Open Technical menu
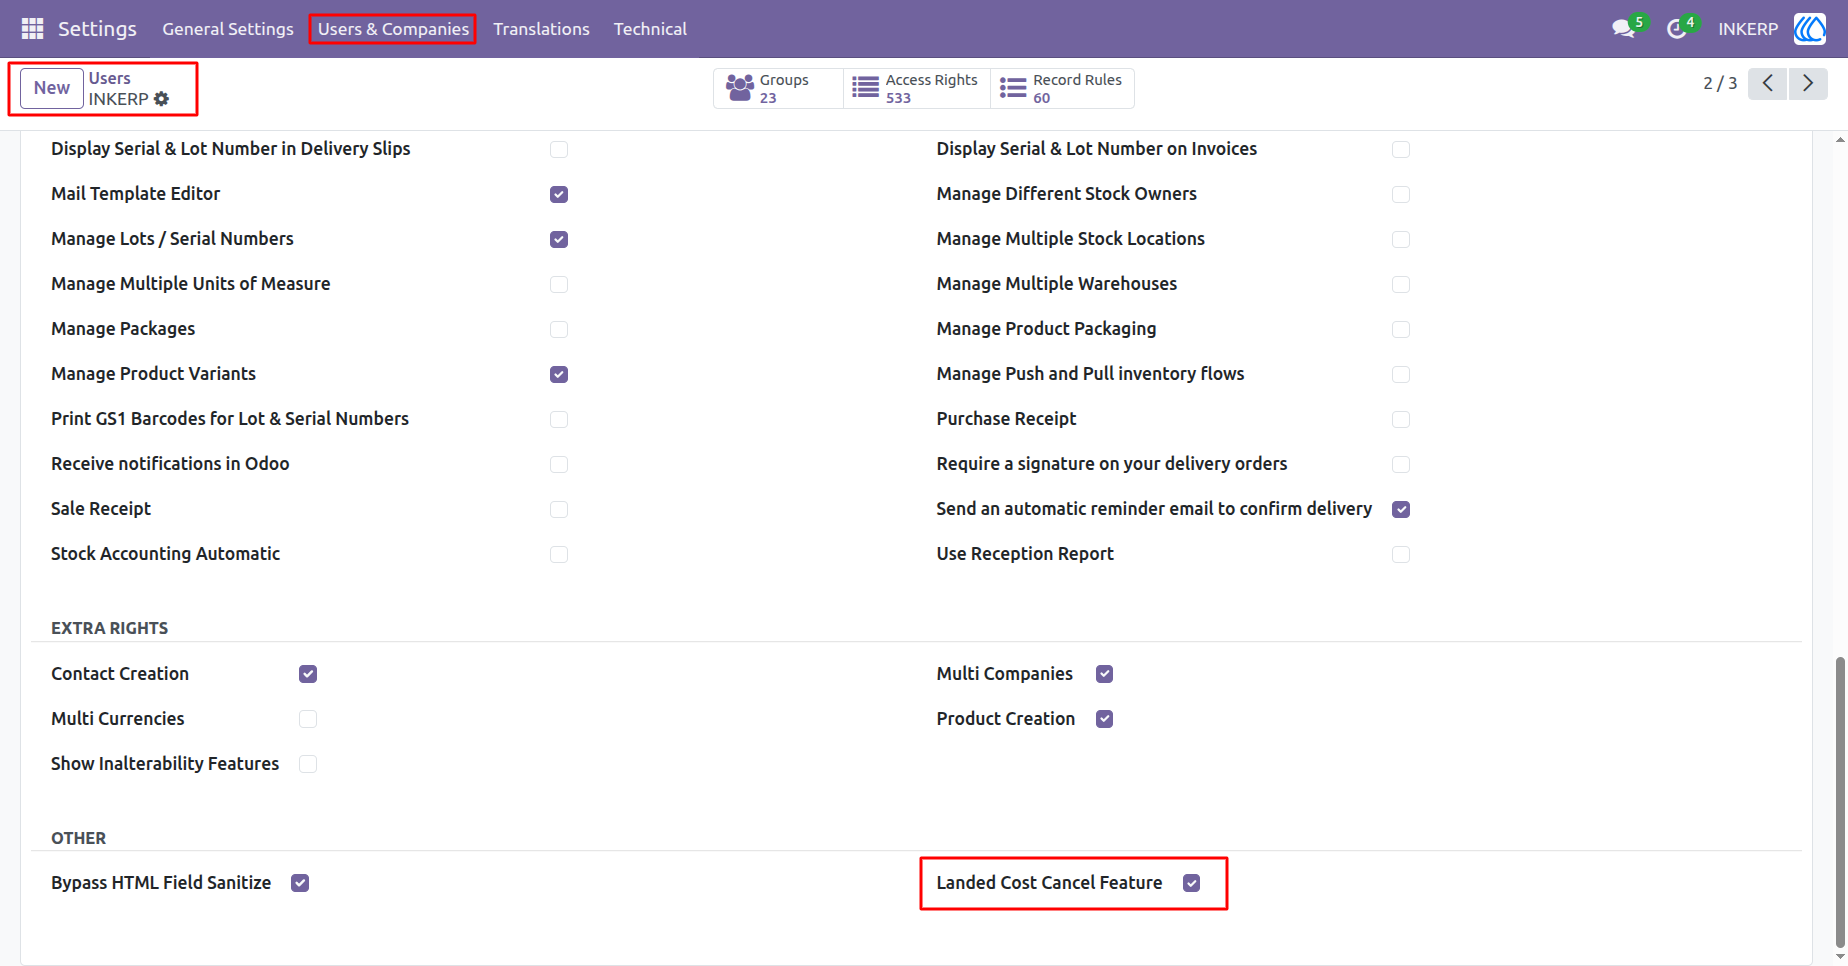Viewport: 1848px width, 966px height. 650,29
